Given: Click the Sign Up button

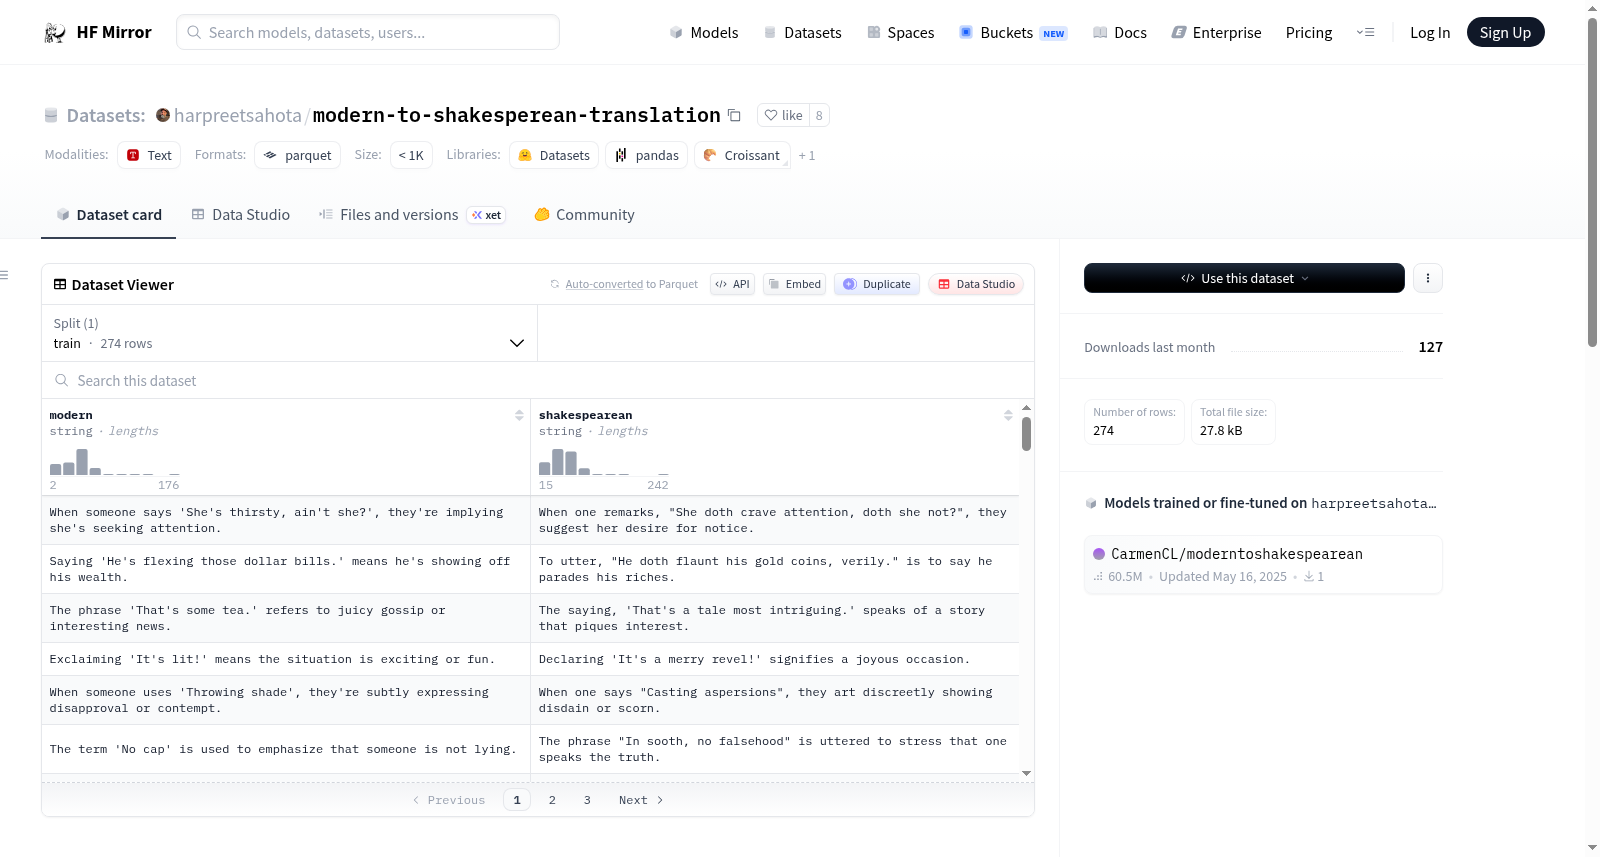Looking at the screenshot, I should tap(1505, 33).
